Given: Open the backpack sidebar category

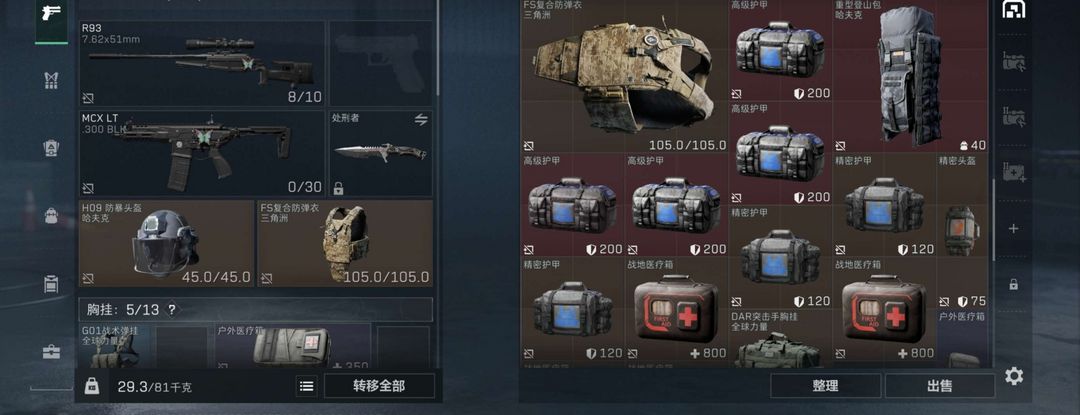Looking at the screenshot, I should [x=52, y=215].
